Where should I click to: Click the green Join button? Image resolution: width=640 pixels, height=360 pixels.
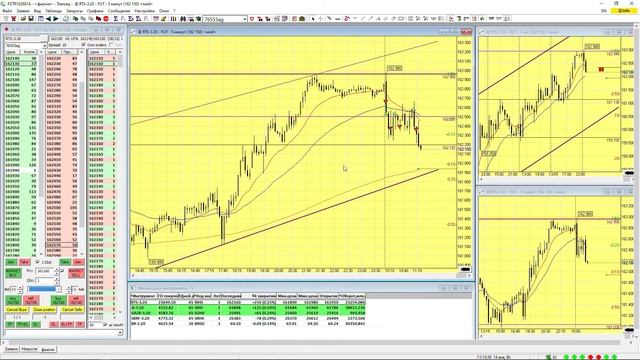click(x=11, y=262)
